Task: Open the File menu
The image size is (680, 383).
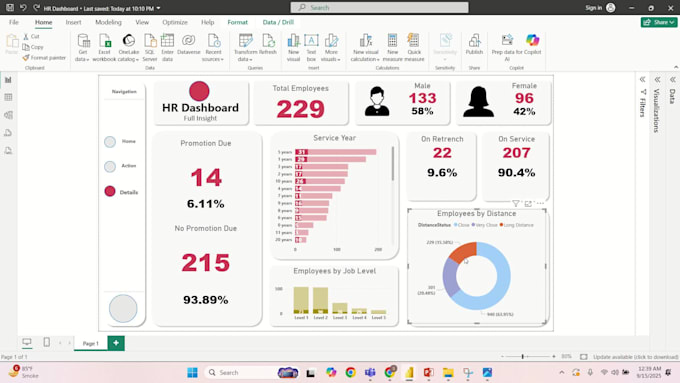Action: click(x=14, y=22)
